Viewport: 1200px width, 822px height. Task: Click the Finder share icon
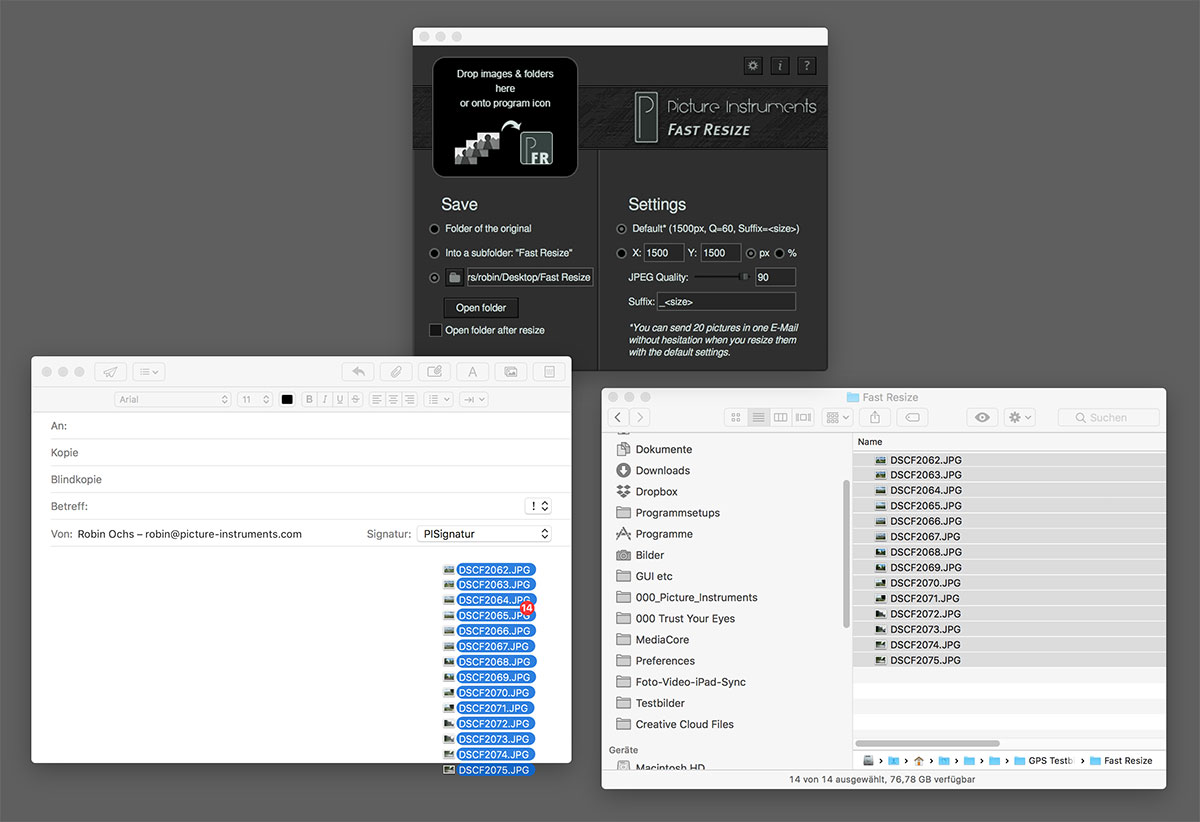(x=875, y=417)
